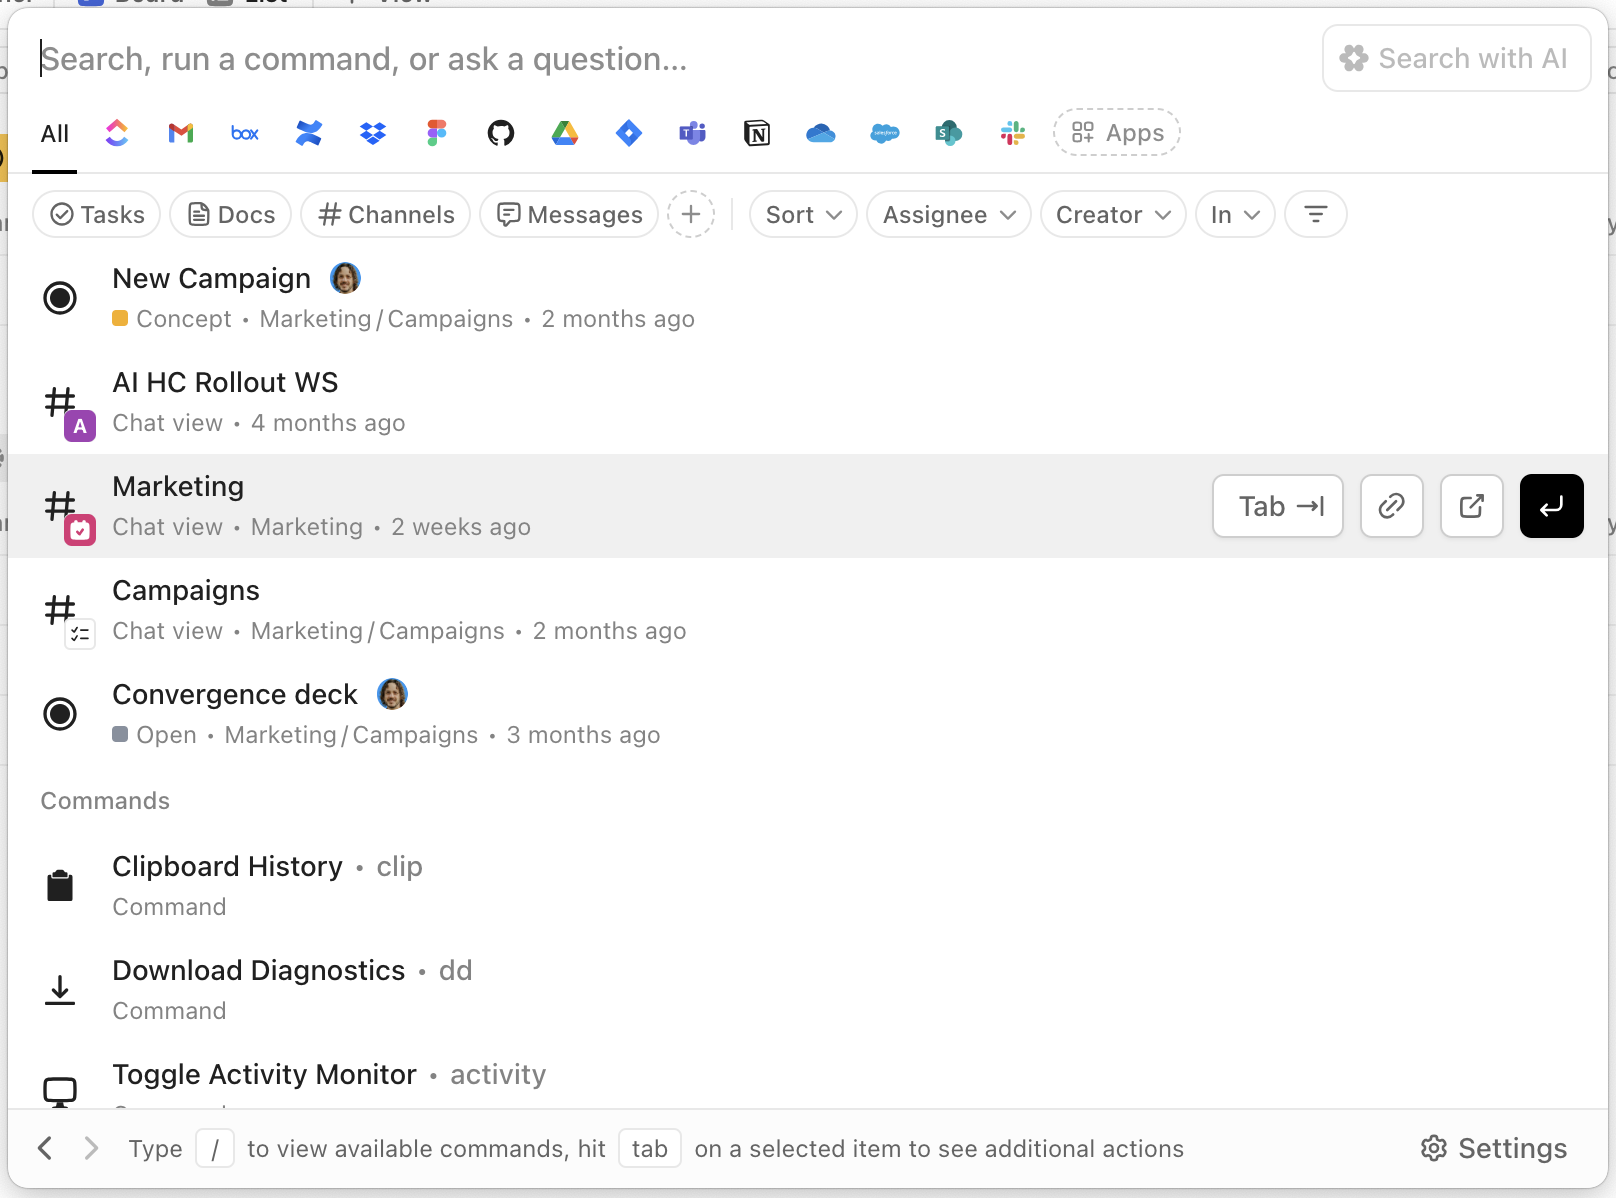Toggle the Tasks result filter
The height and width of the screenshot is (1198, 1616).
(96, 214)
